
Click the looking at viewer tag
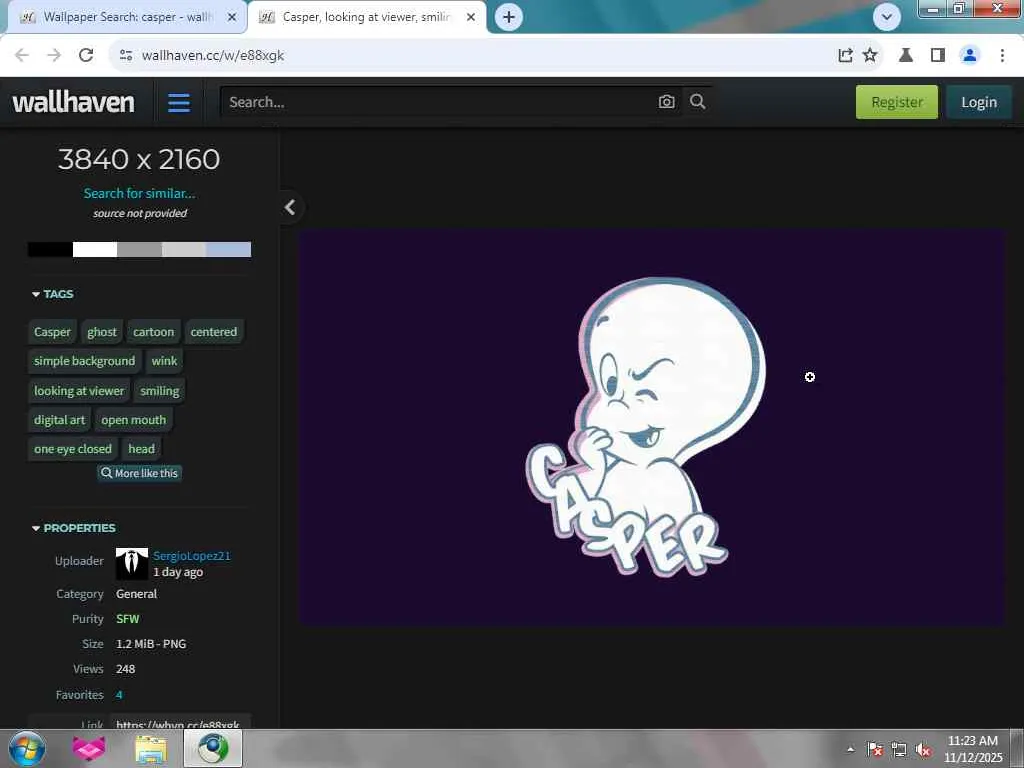point(79,391)
